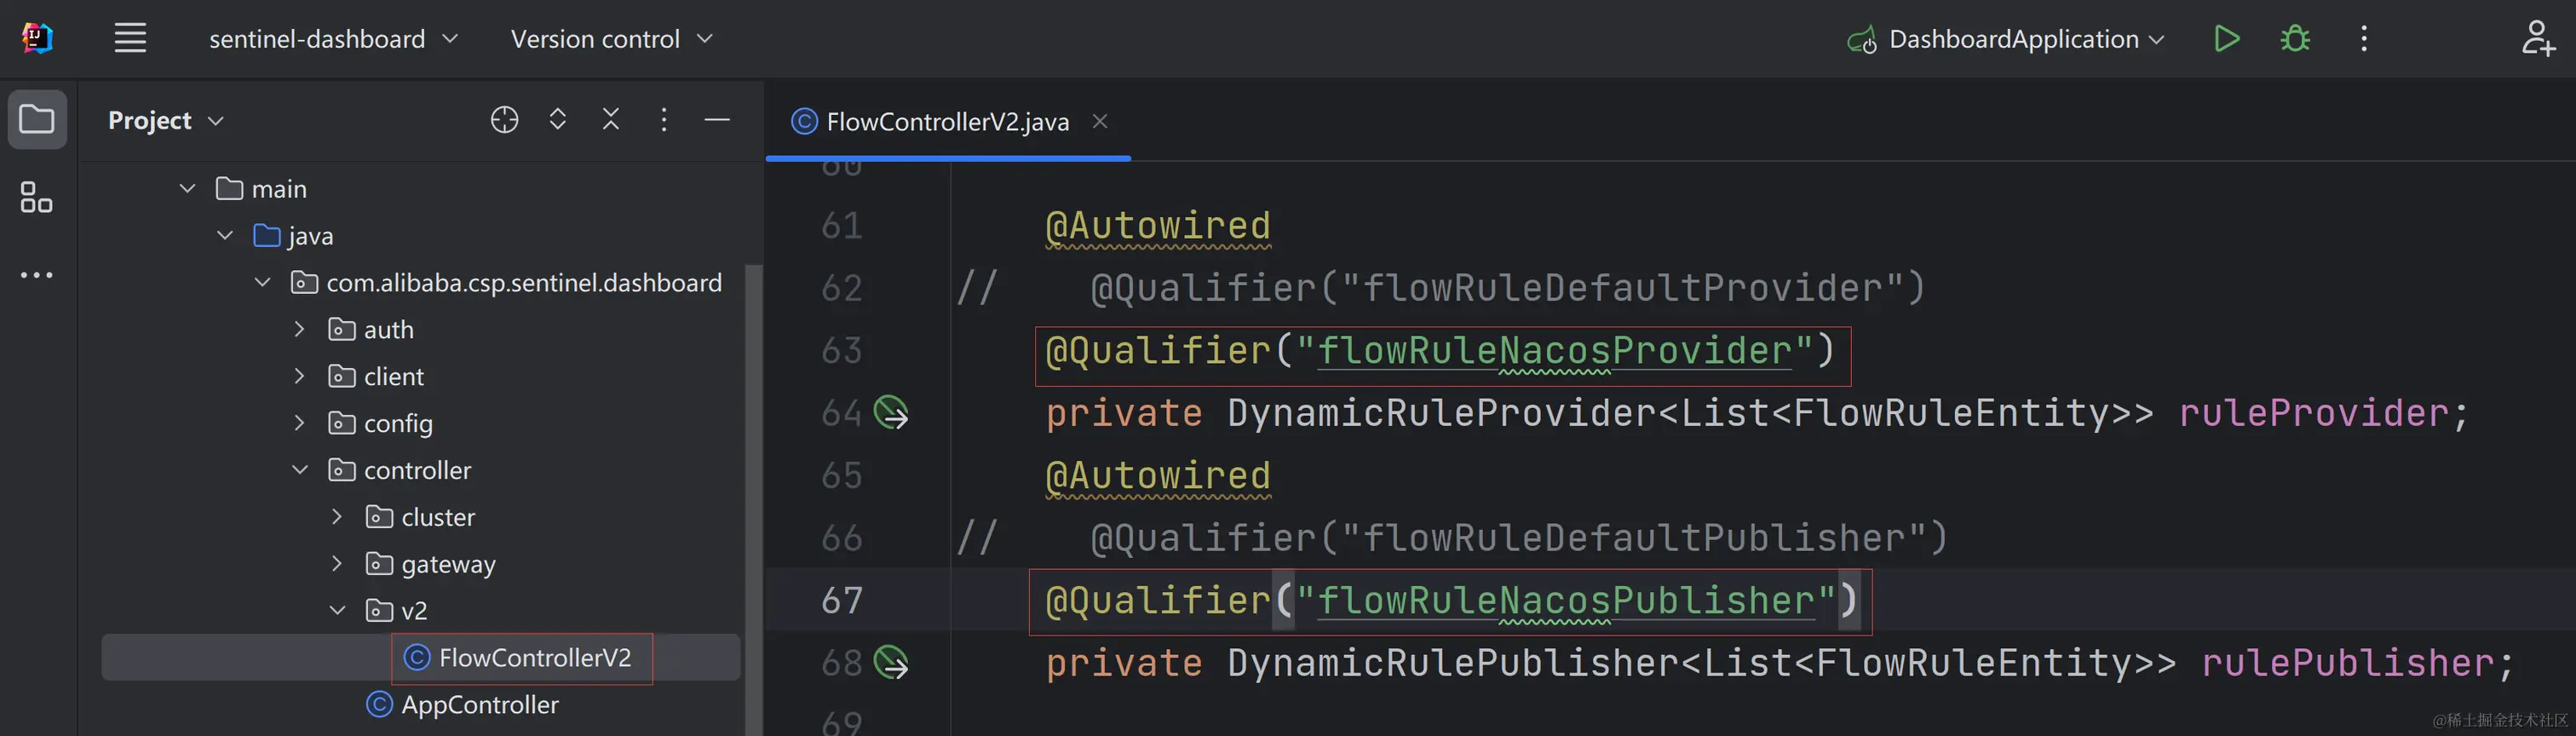This screenshot has width=2576, height=736.
Task: Click the Select Opened File crosshair icon
Action: pos(504,120)
